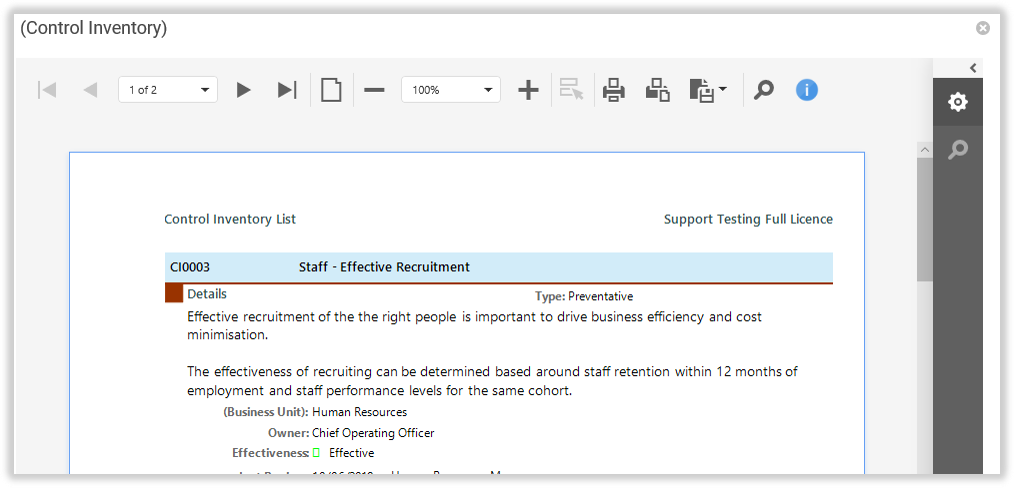Click the green Effectiveness indicator box
Viewport: 1014px width, 488px height.
click(x=316, y=453)
